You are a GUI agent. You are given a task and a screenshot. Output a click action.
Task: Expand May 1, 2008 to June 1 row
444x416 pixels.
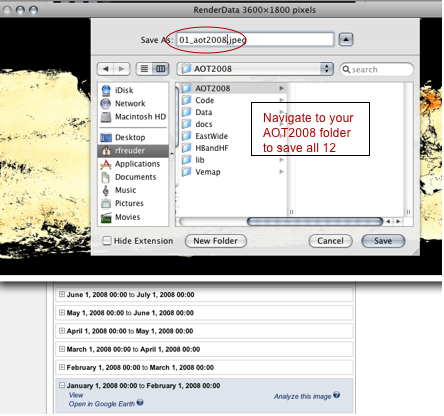(x=62, y=313)
